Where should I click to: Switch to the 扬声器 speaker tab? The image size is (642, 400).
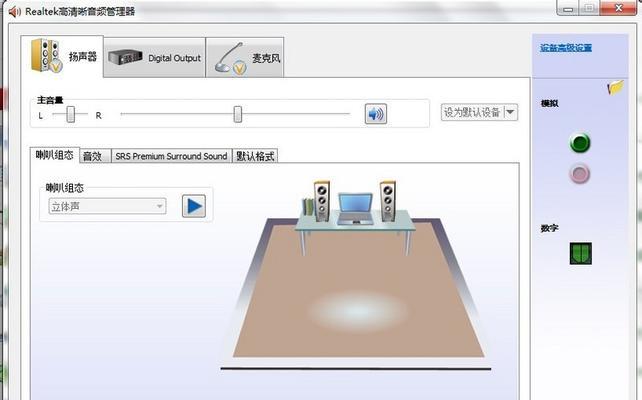click(62, 56)
